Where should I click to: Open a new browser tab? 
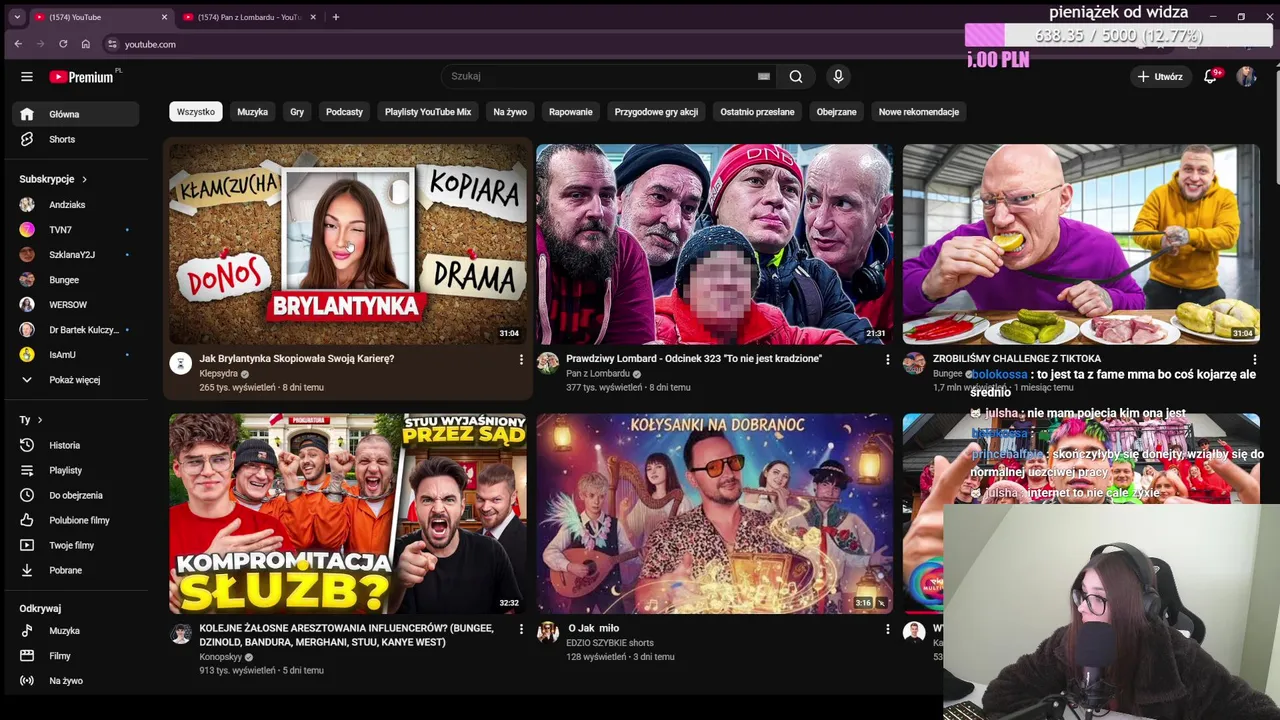[x=336, y=17]
